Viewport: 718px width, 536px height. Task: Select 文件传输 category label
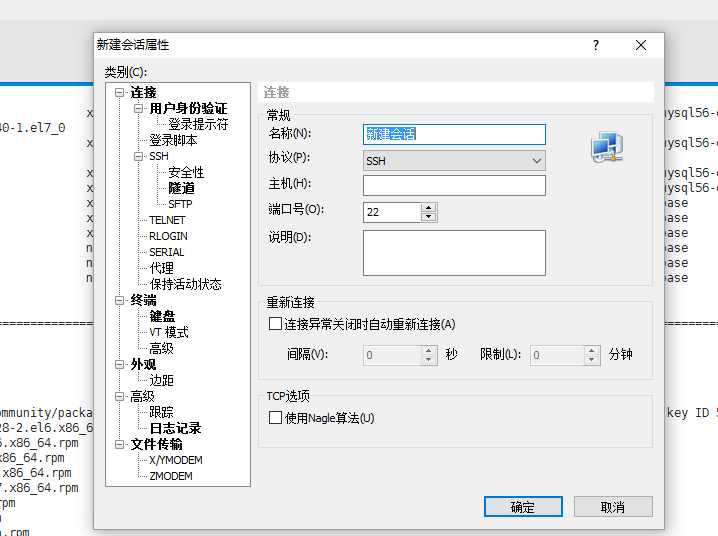click(x=156, y=444)
